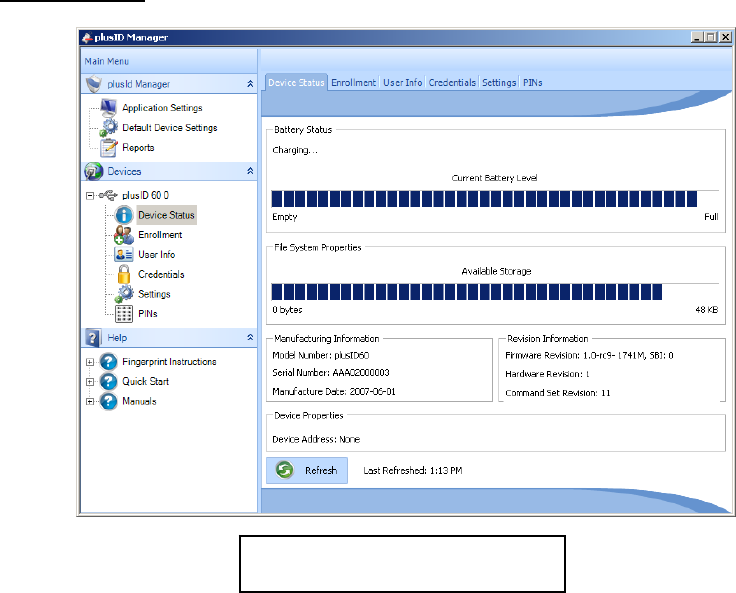This screenshot has width=736, height=593.
Task: Click the Firmware Revision text line
Action: [x=590, y=355]
